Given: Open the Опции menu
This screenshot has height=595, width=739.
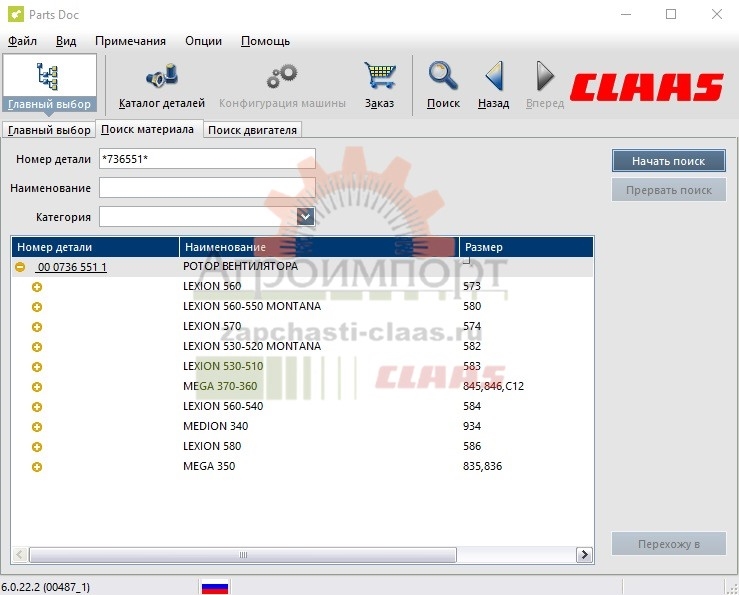Looking at the screenshot, I should click(x=203, y=41).
